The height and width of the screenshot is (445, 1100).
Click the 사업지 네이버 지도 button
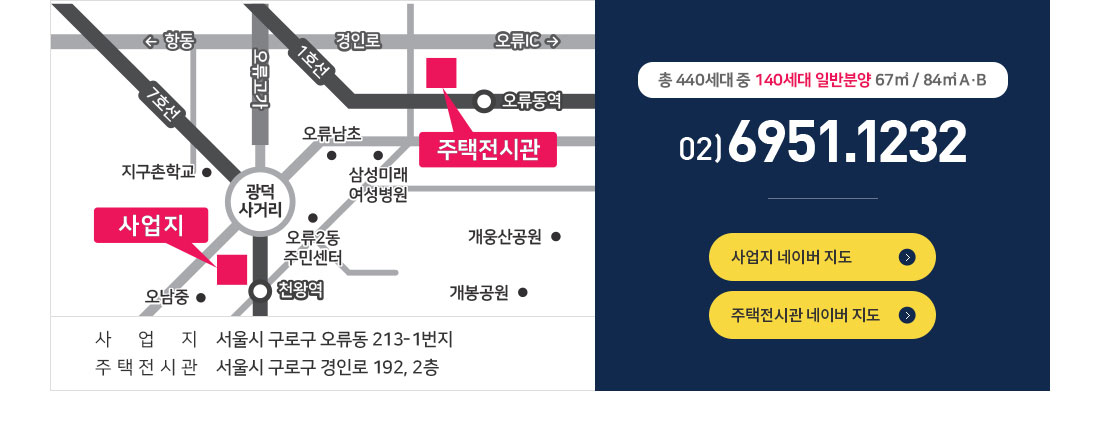821,257
